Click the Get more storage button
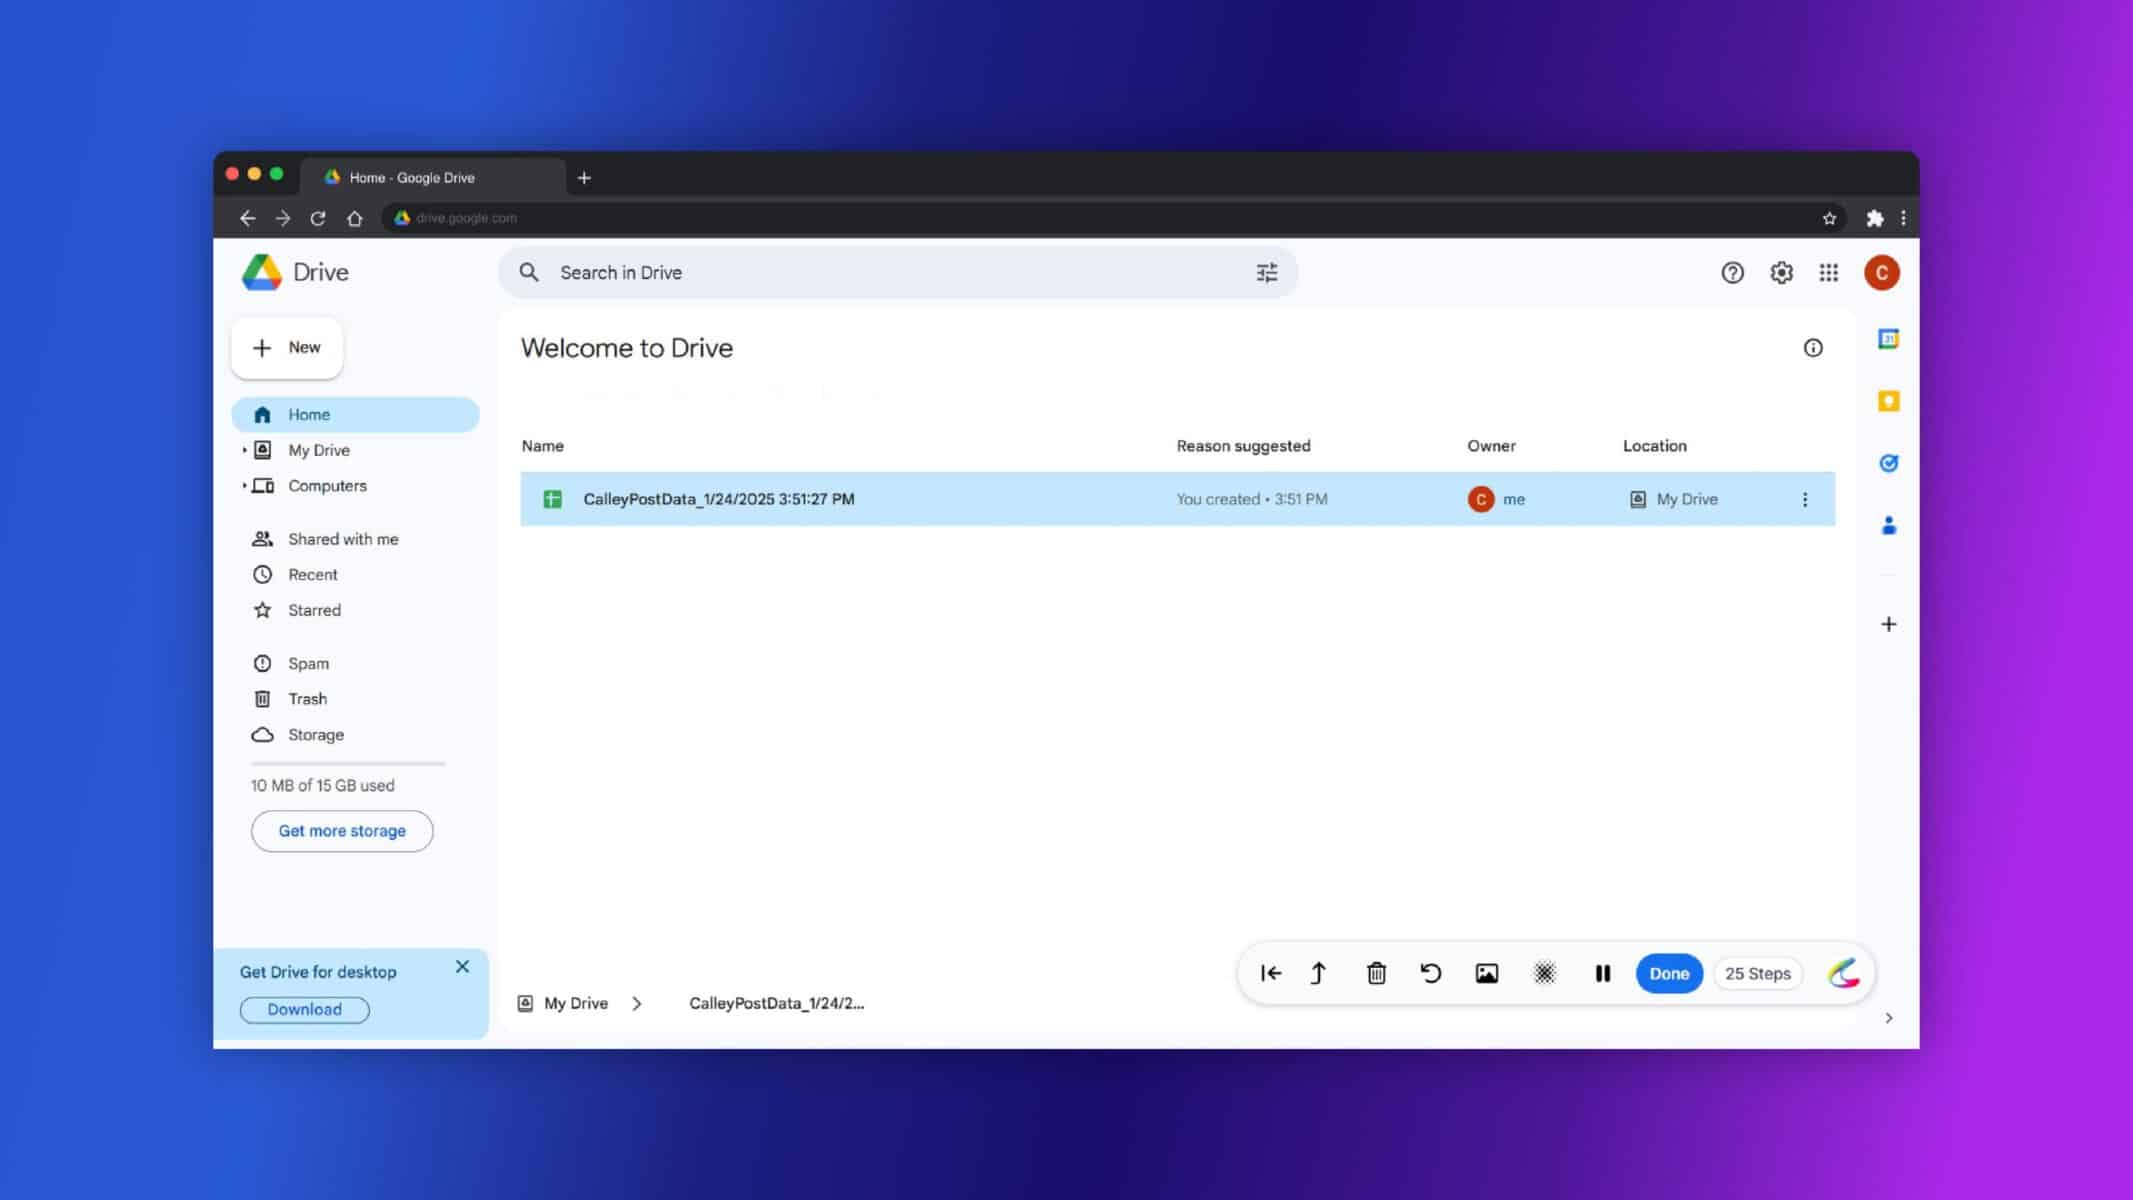The height and width of the screenshot is (1200, 2133). tap(341, 831)
